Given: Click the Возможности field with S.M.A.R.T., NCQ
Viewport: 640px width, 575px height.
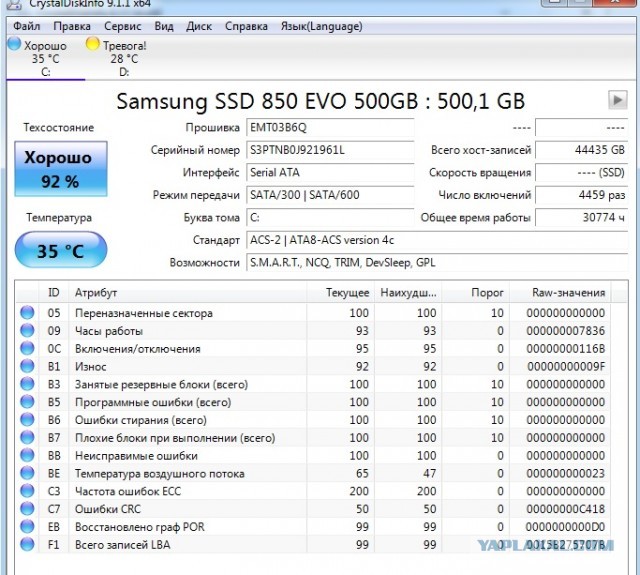Looking at the screenshot, I should tap(437, 262).
